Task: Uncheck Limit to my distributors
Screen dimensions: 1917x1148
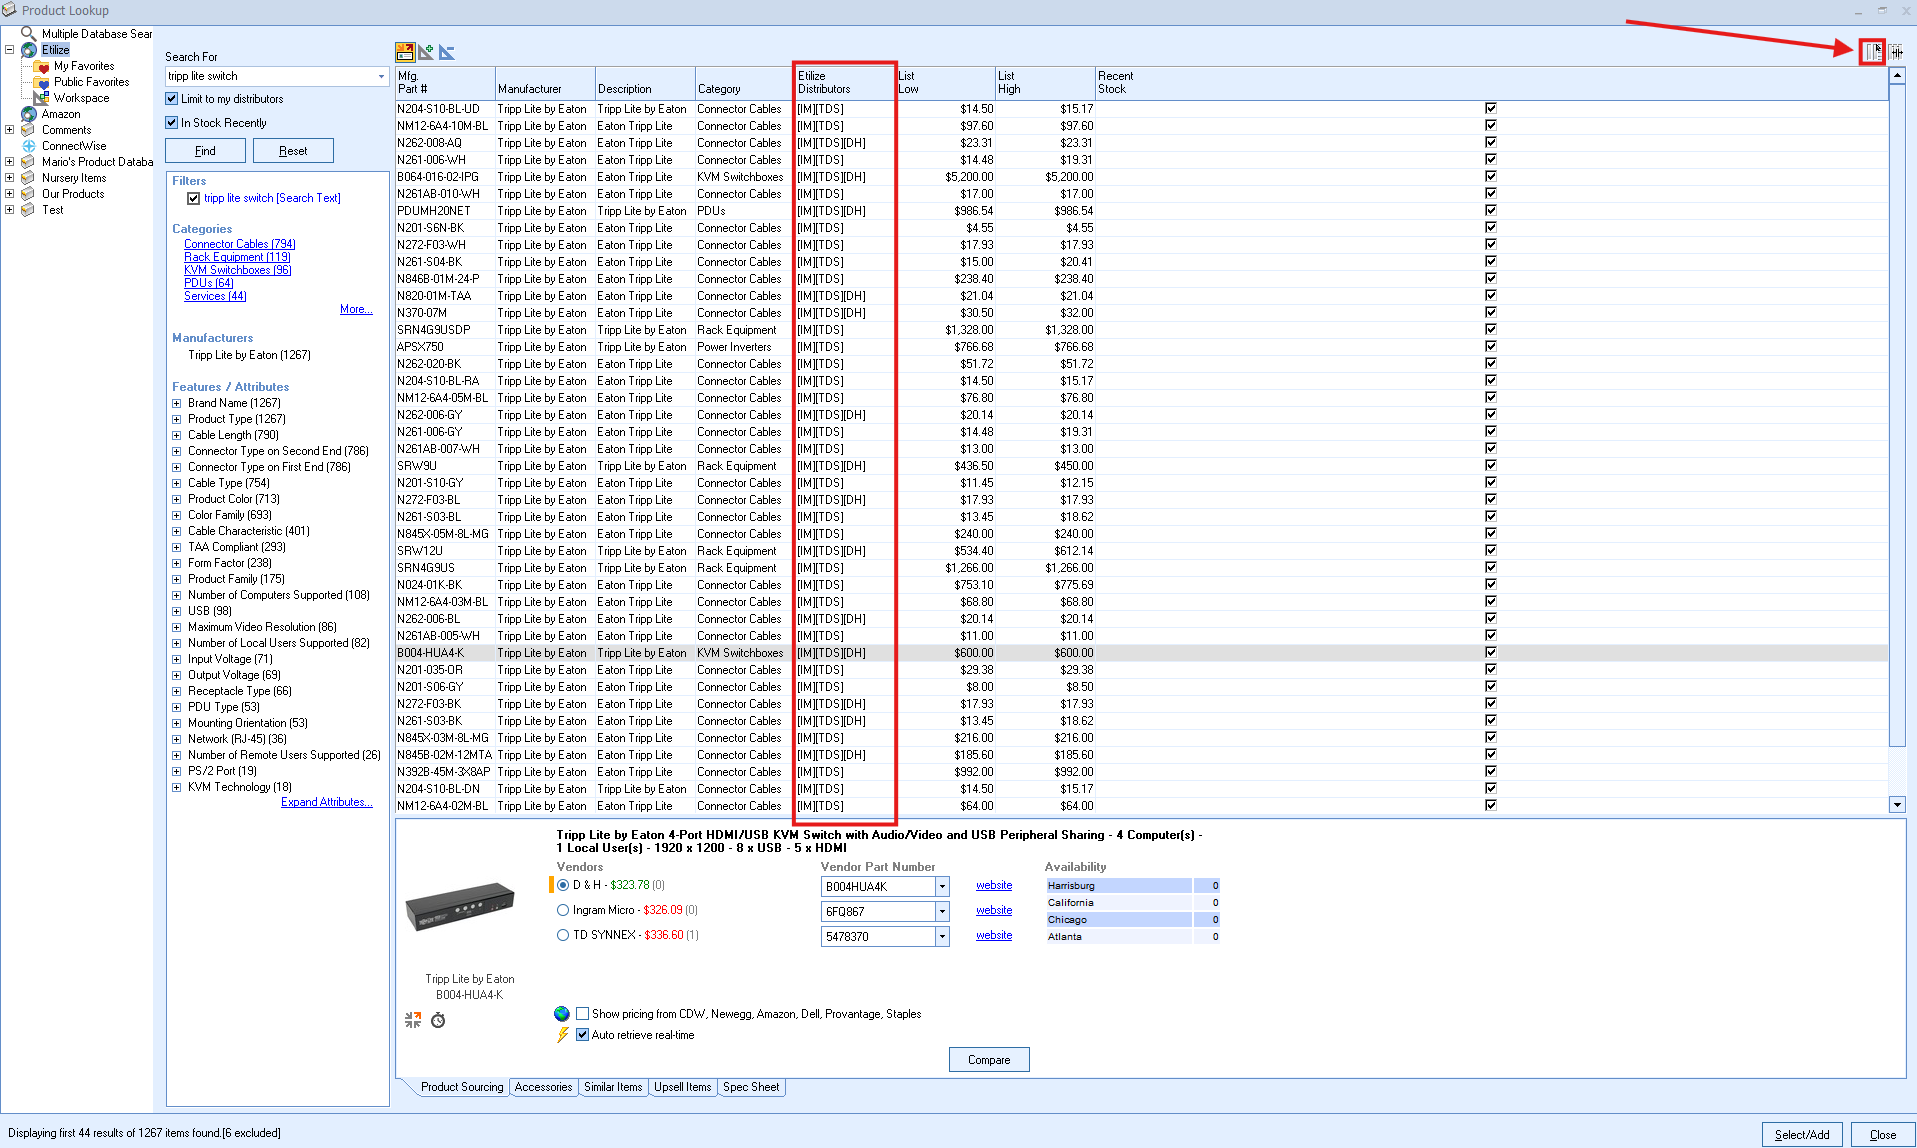Action: pyautogui.click(x=172, y=99)
